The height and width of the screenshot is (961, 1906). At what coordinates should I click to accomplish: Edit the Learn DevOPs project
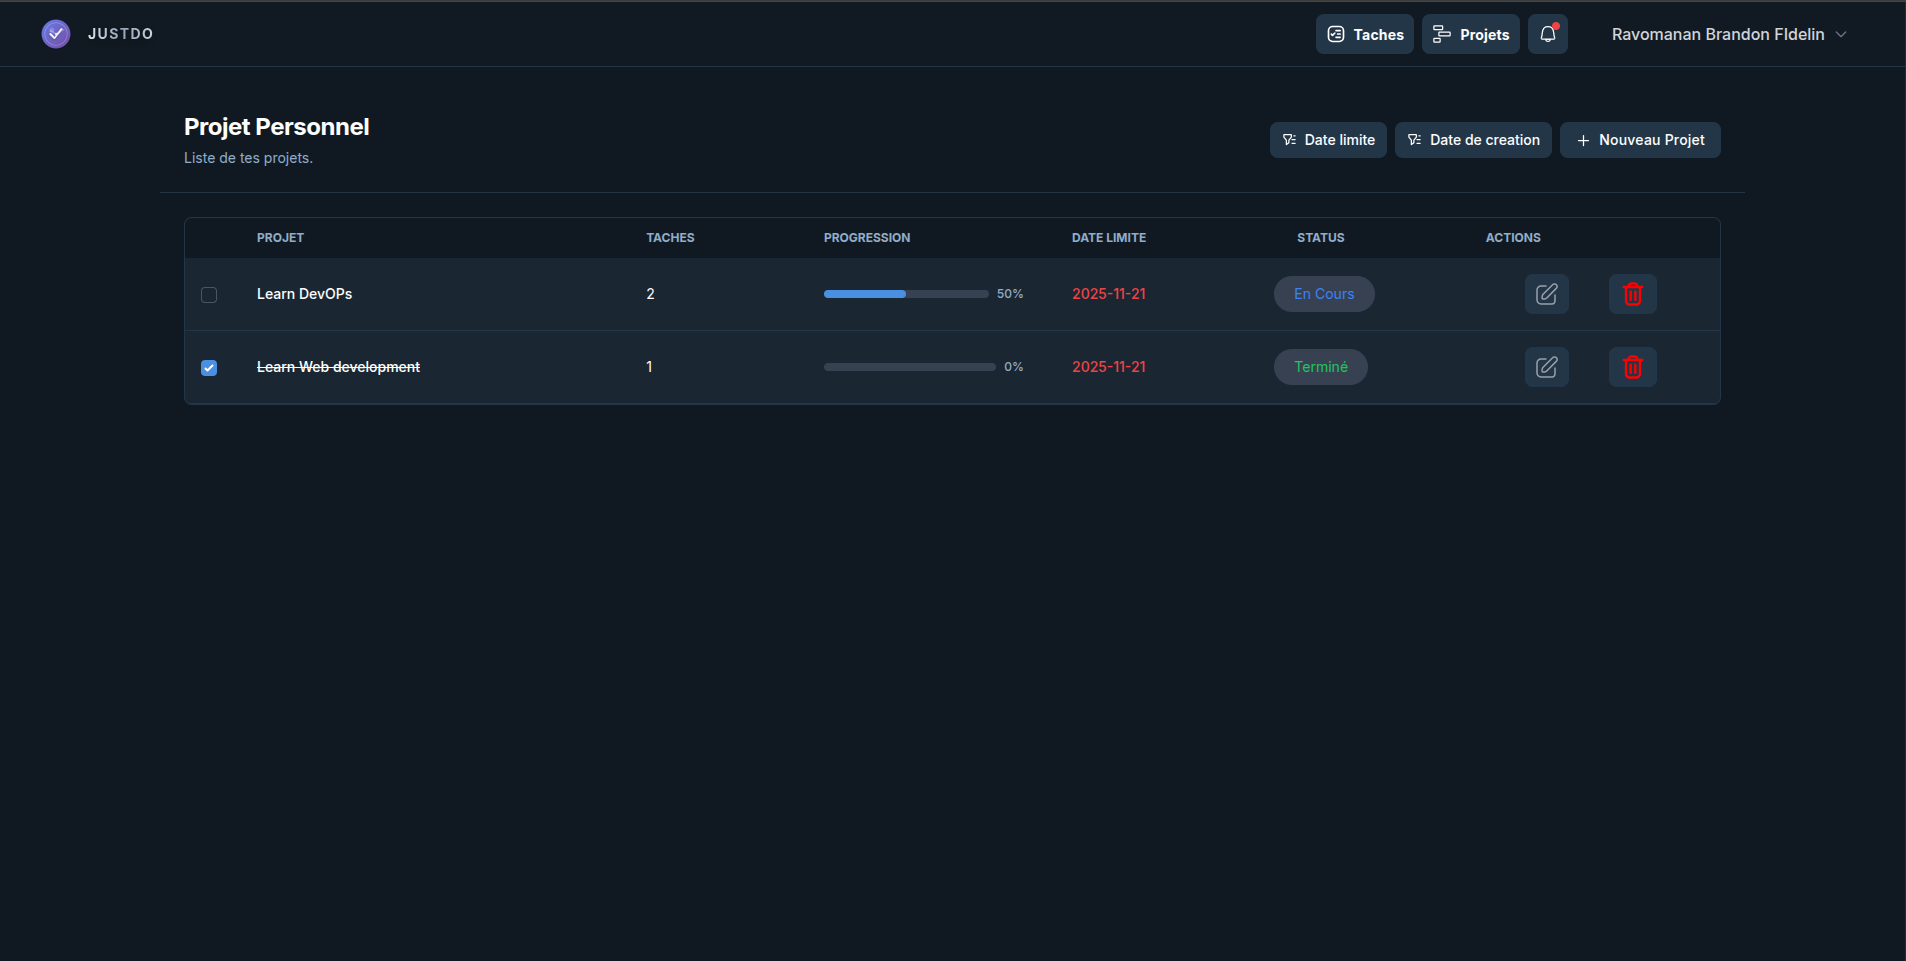(1546, 294)
